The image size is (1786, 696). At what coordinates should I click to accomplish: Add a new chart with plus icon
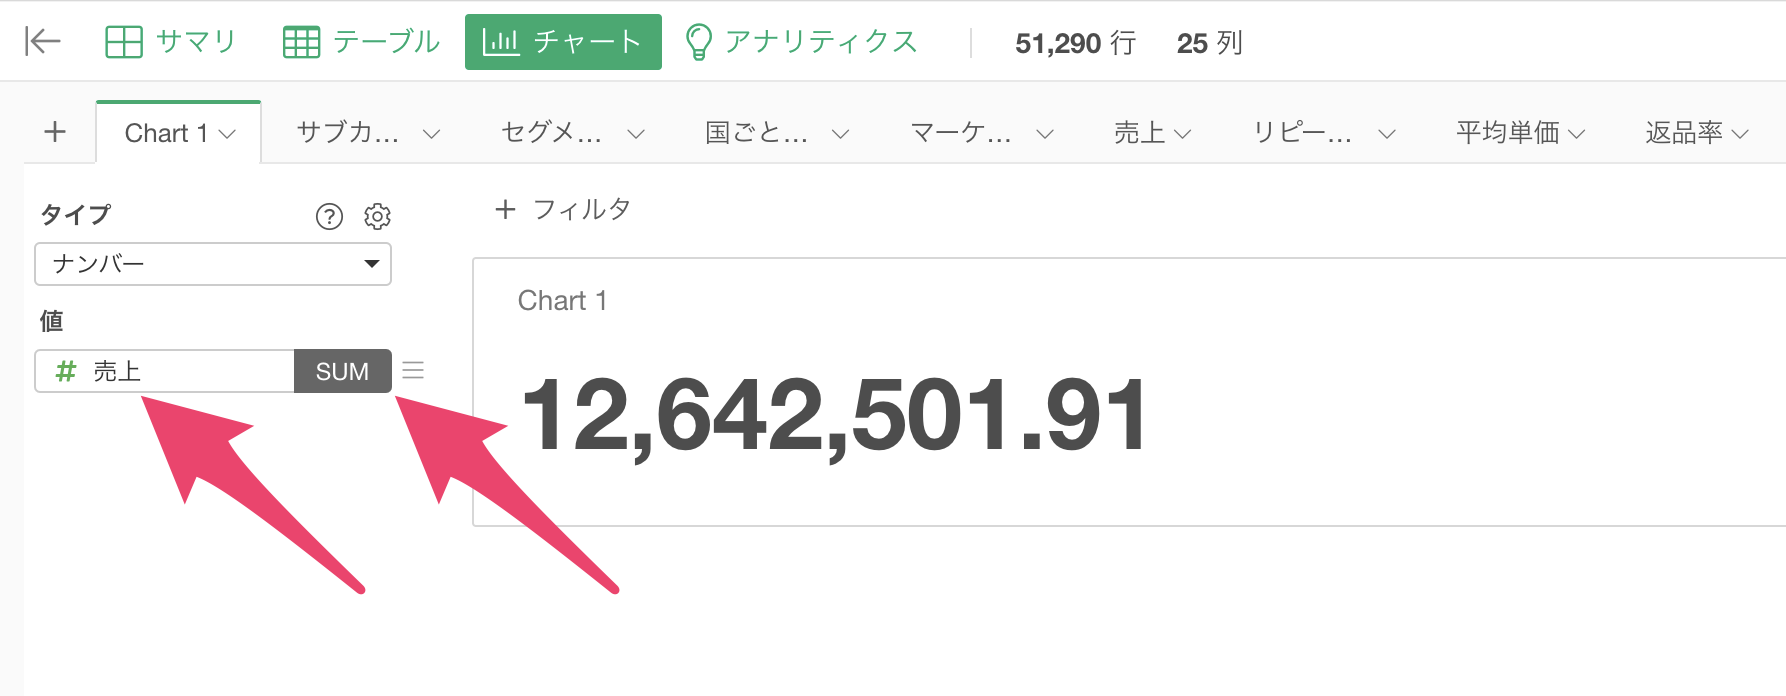tap(55, 132)
